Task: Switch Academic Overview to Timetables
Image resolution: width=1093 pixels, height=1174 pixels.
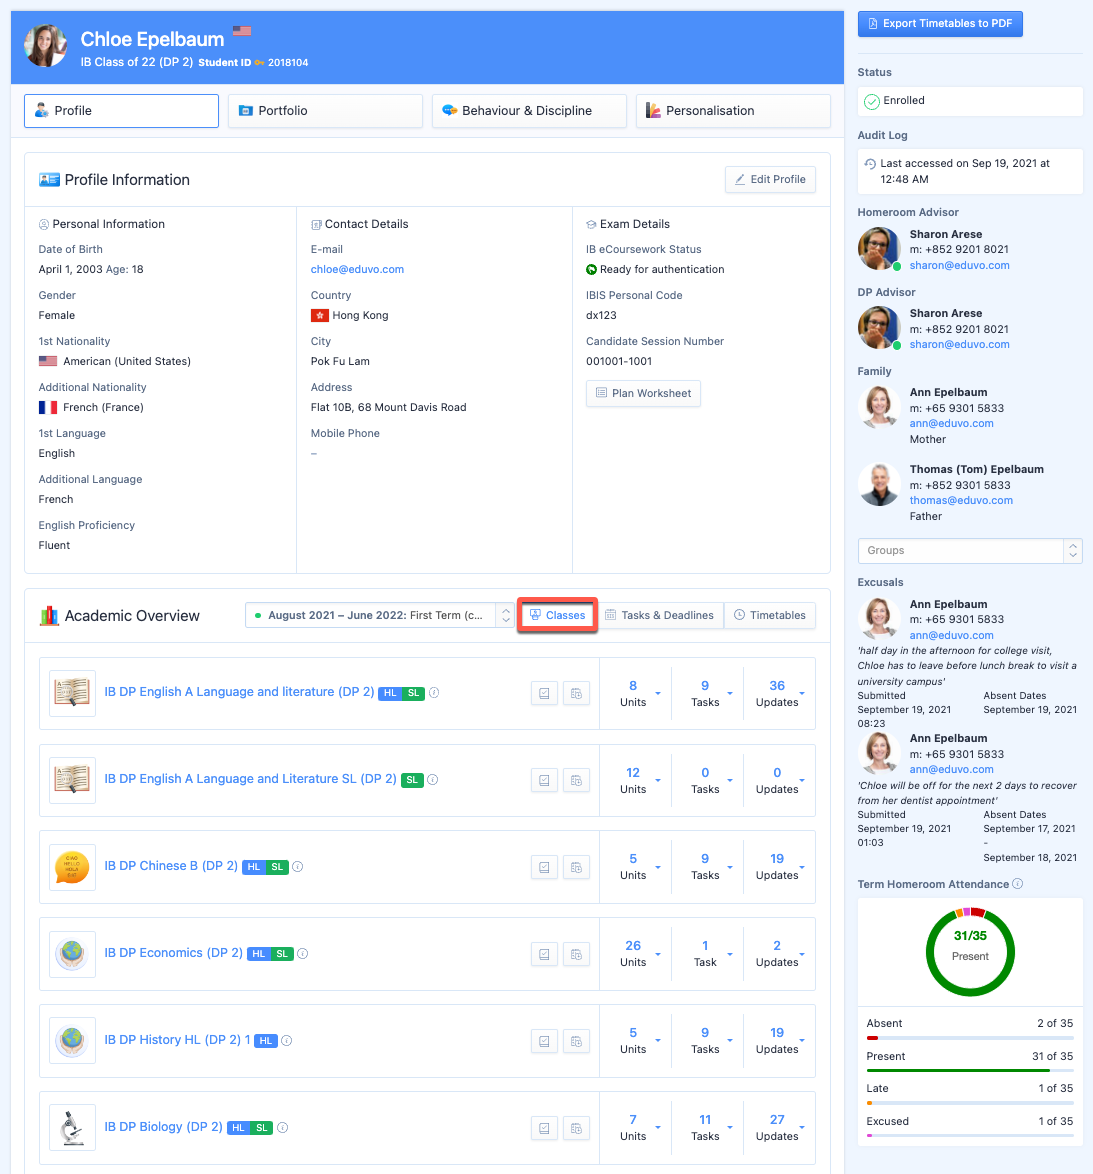Action: [x=770, y=616]
